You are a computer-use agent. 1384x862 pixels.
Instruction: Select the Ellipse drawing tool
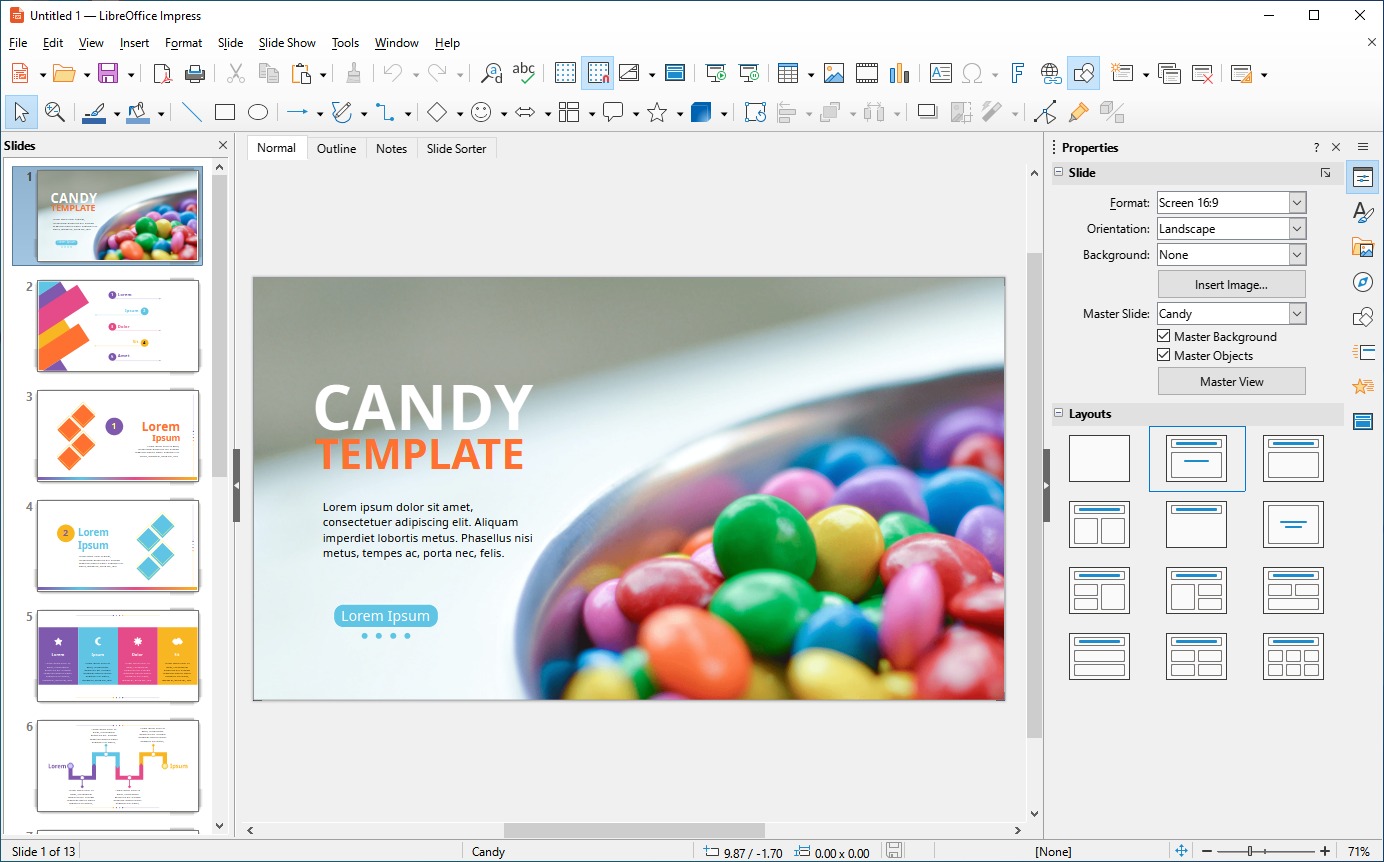[258, 112]
